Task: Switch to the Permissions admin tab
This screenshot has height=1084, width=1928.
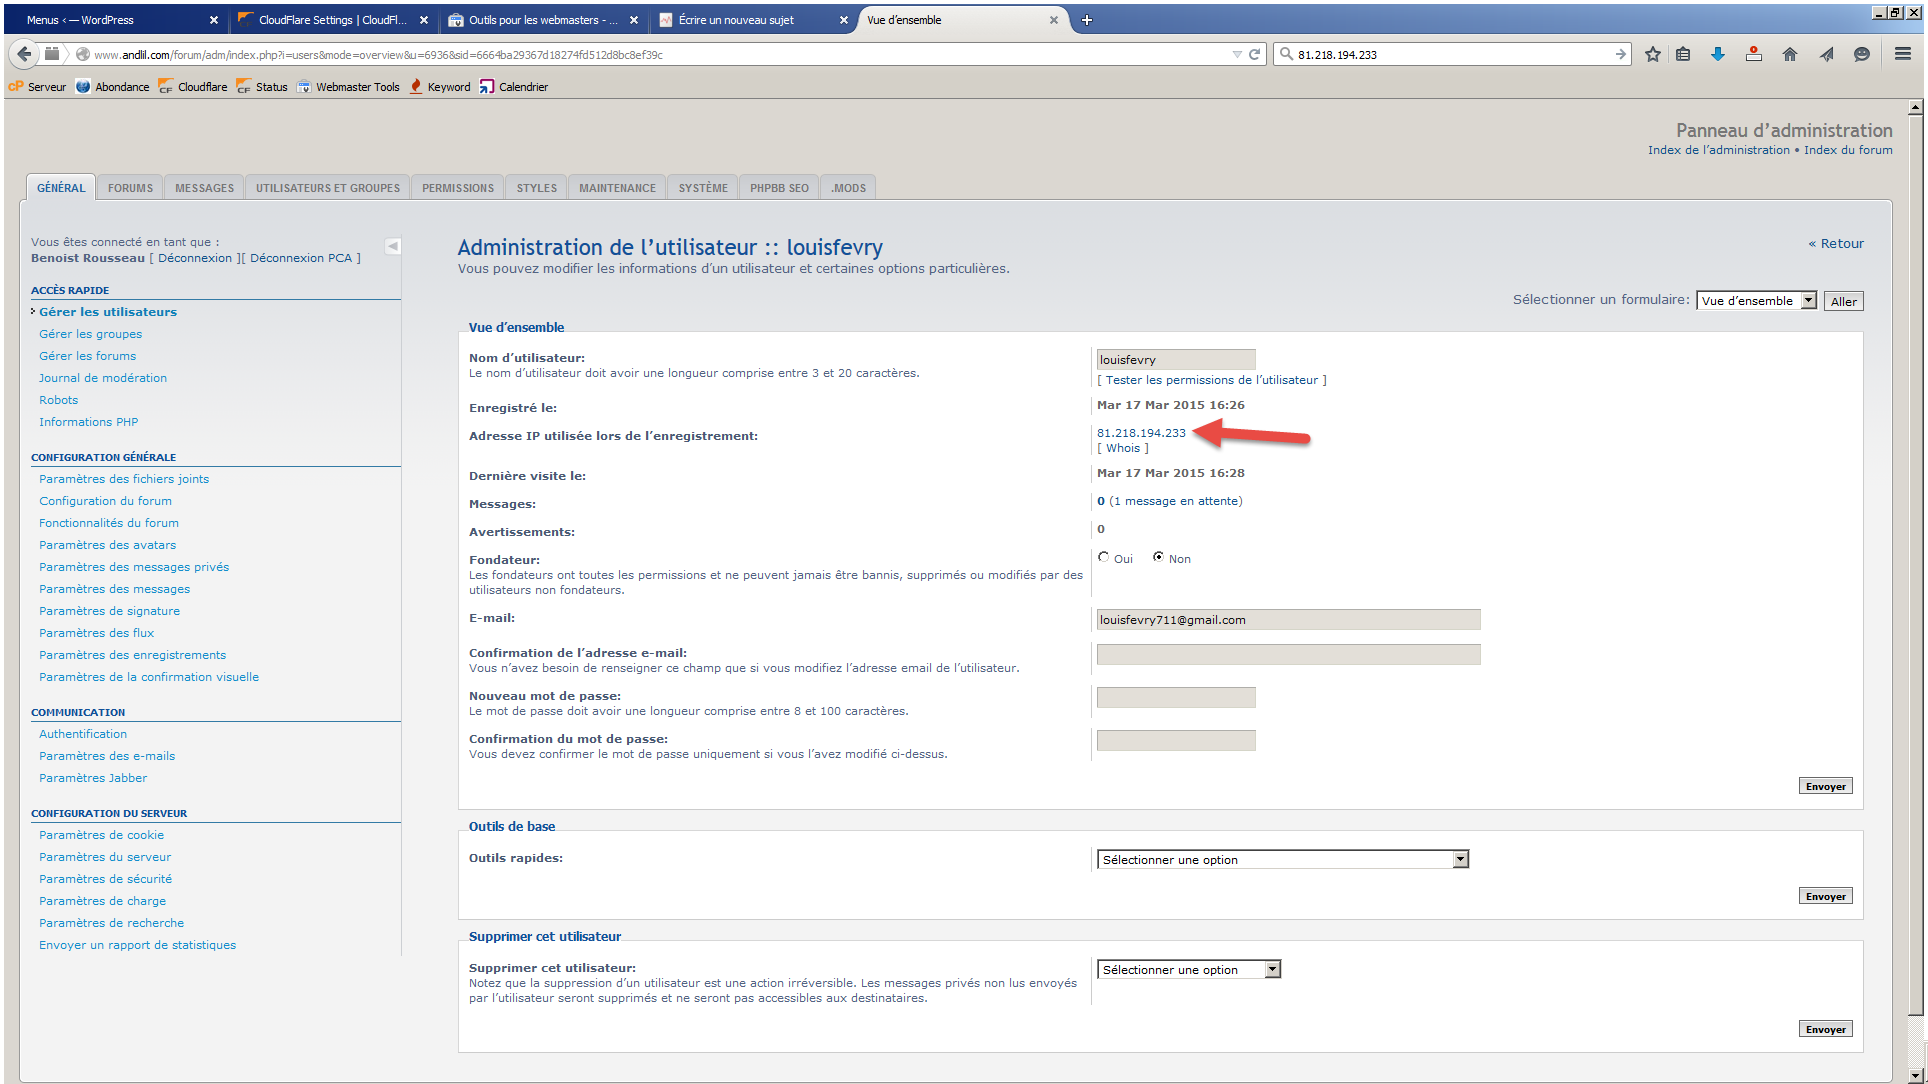Action: [x=457, y=188]
